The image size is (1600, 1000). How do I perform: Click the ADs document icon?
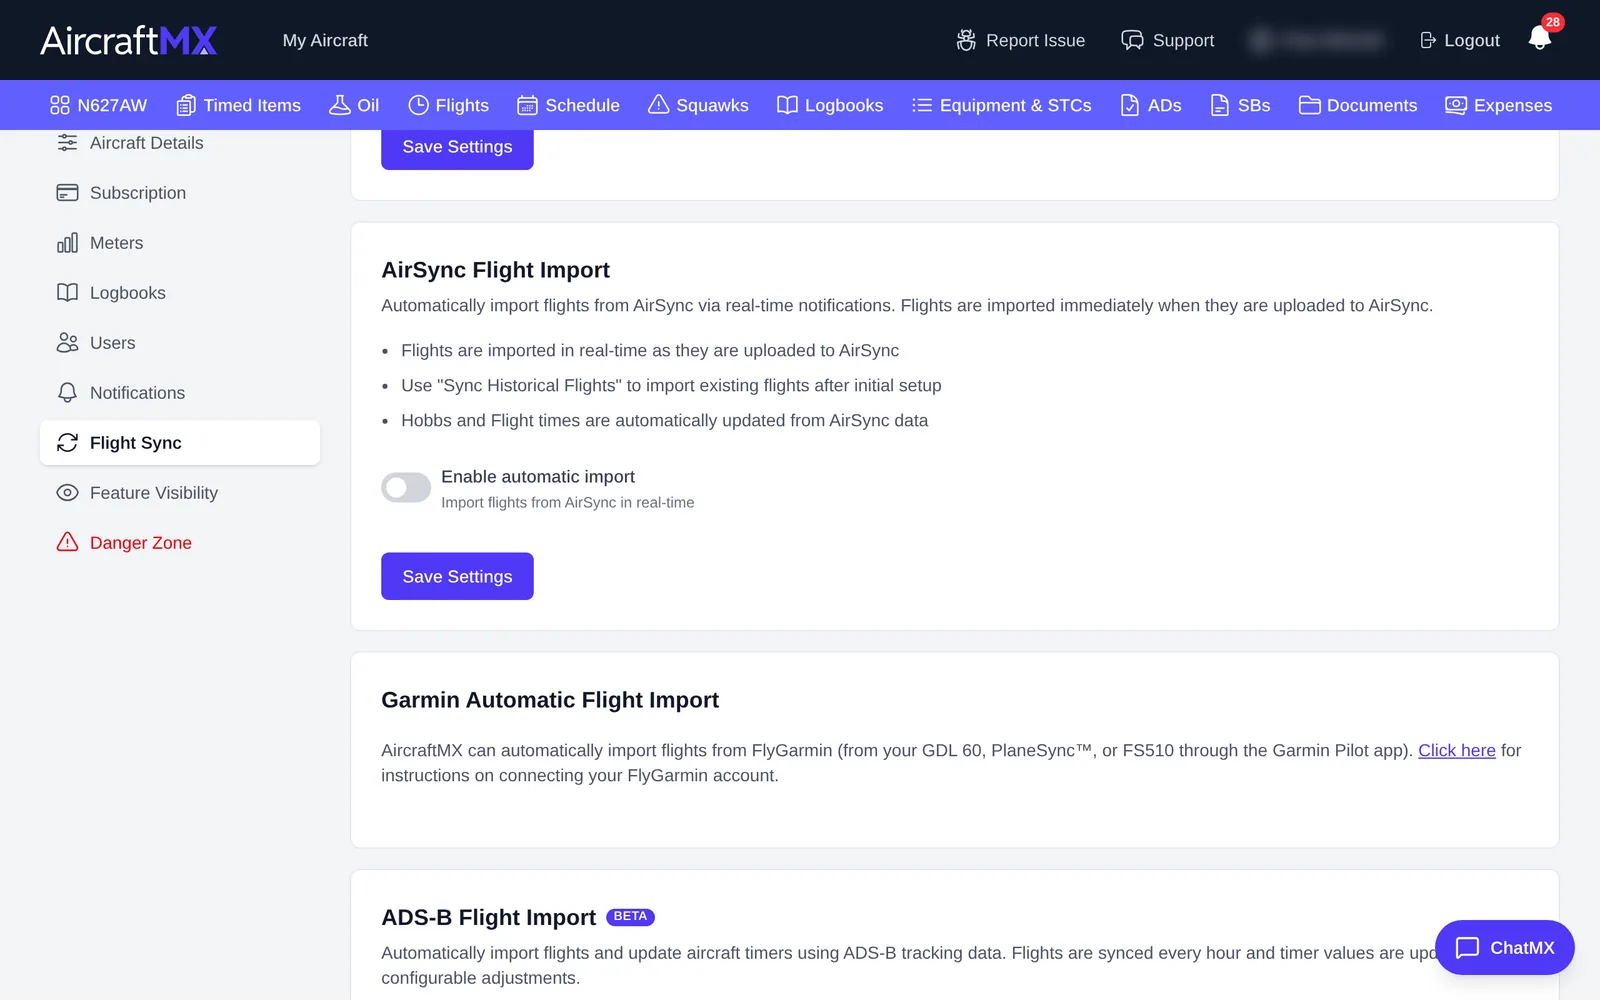(x=1130, y=105)
